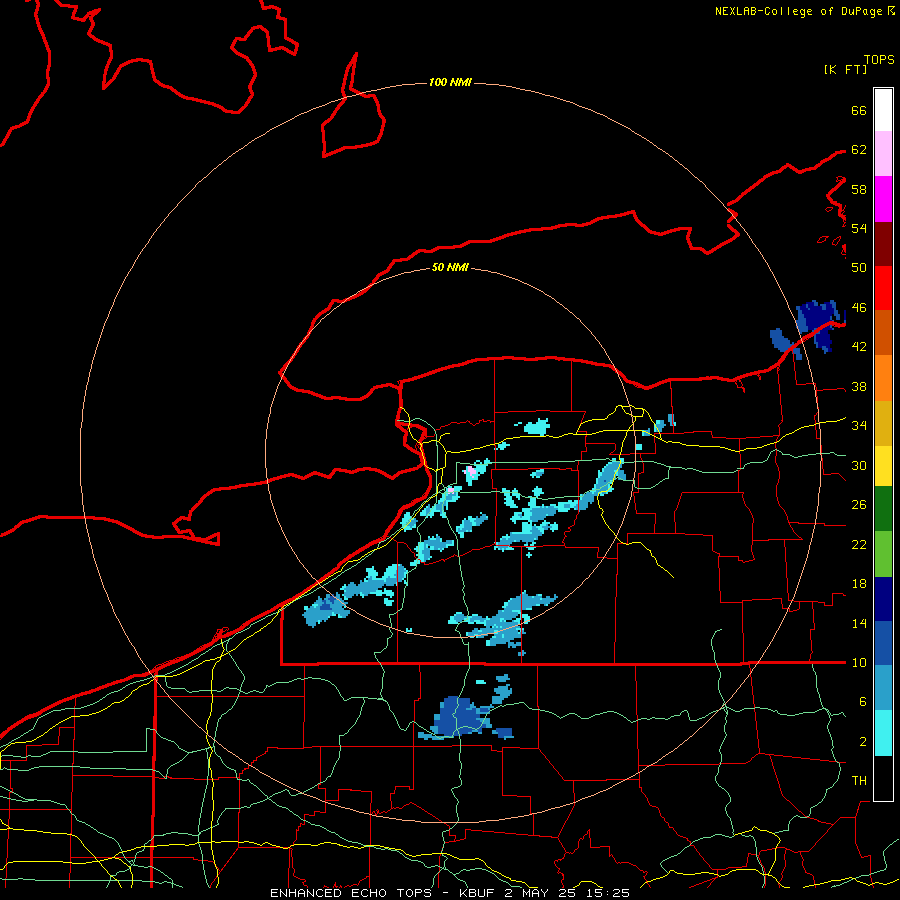This screenshot has width=900, height=900.
Task: Click the legend value 10
Action: point(859,663)
